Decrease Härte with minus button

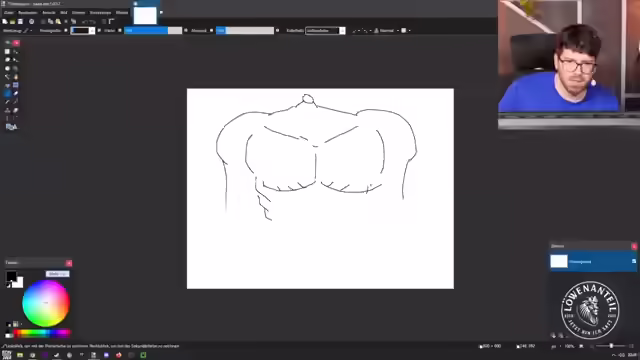pos(120,31)
